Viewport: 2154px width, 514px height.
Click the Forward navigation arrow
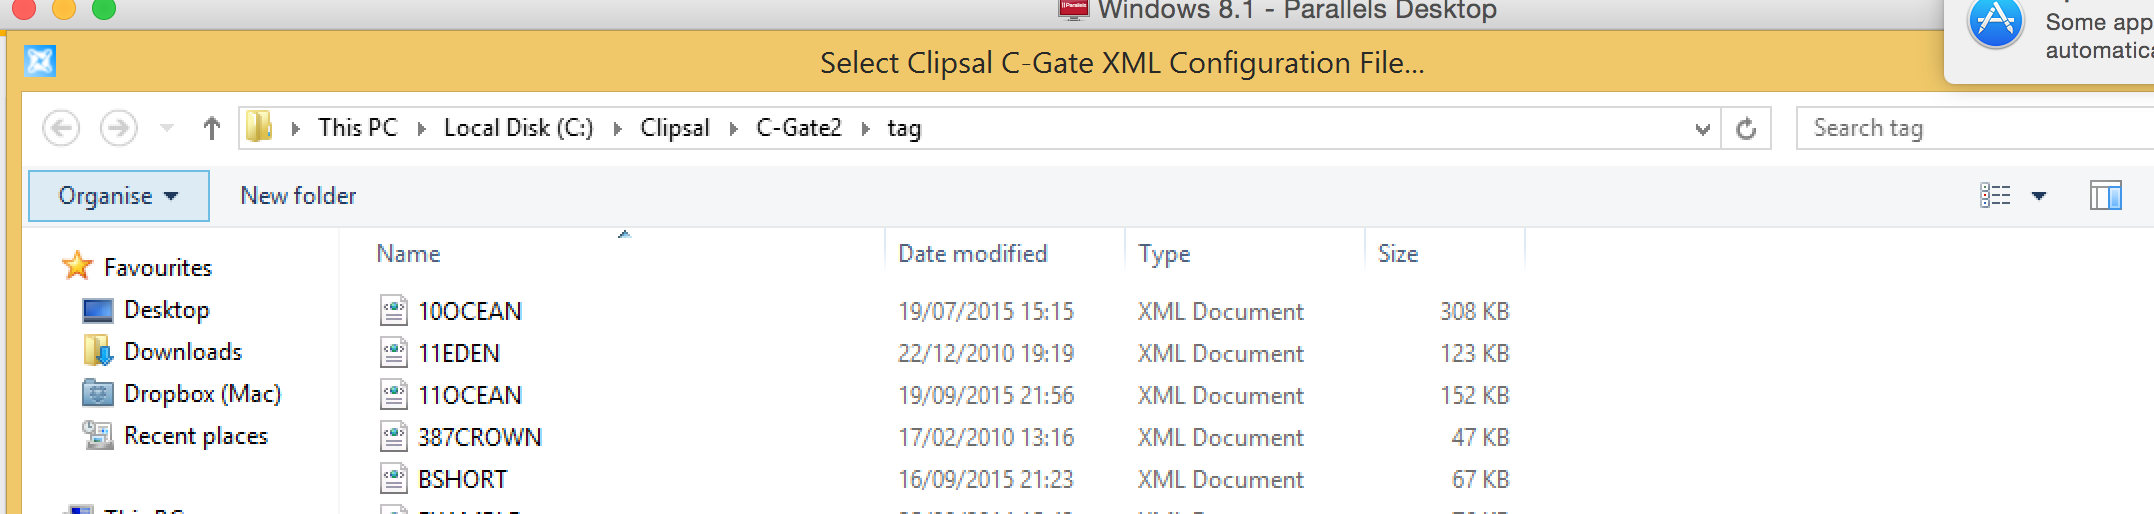point(119,129)
